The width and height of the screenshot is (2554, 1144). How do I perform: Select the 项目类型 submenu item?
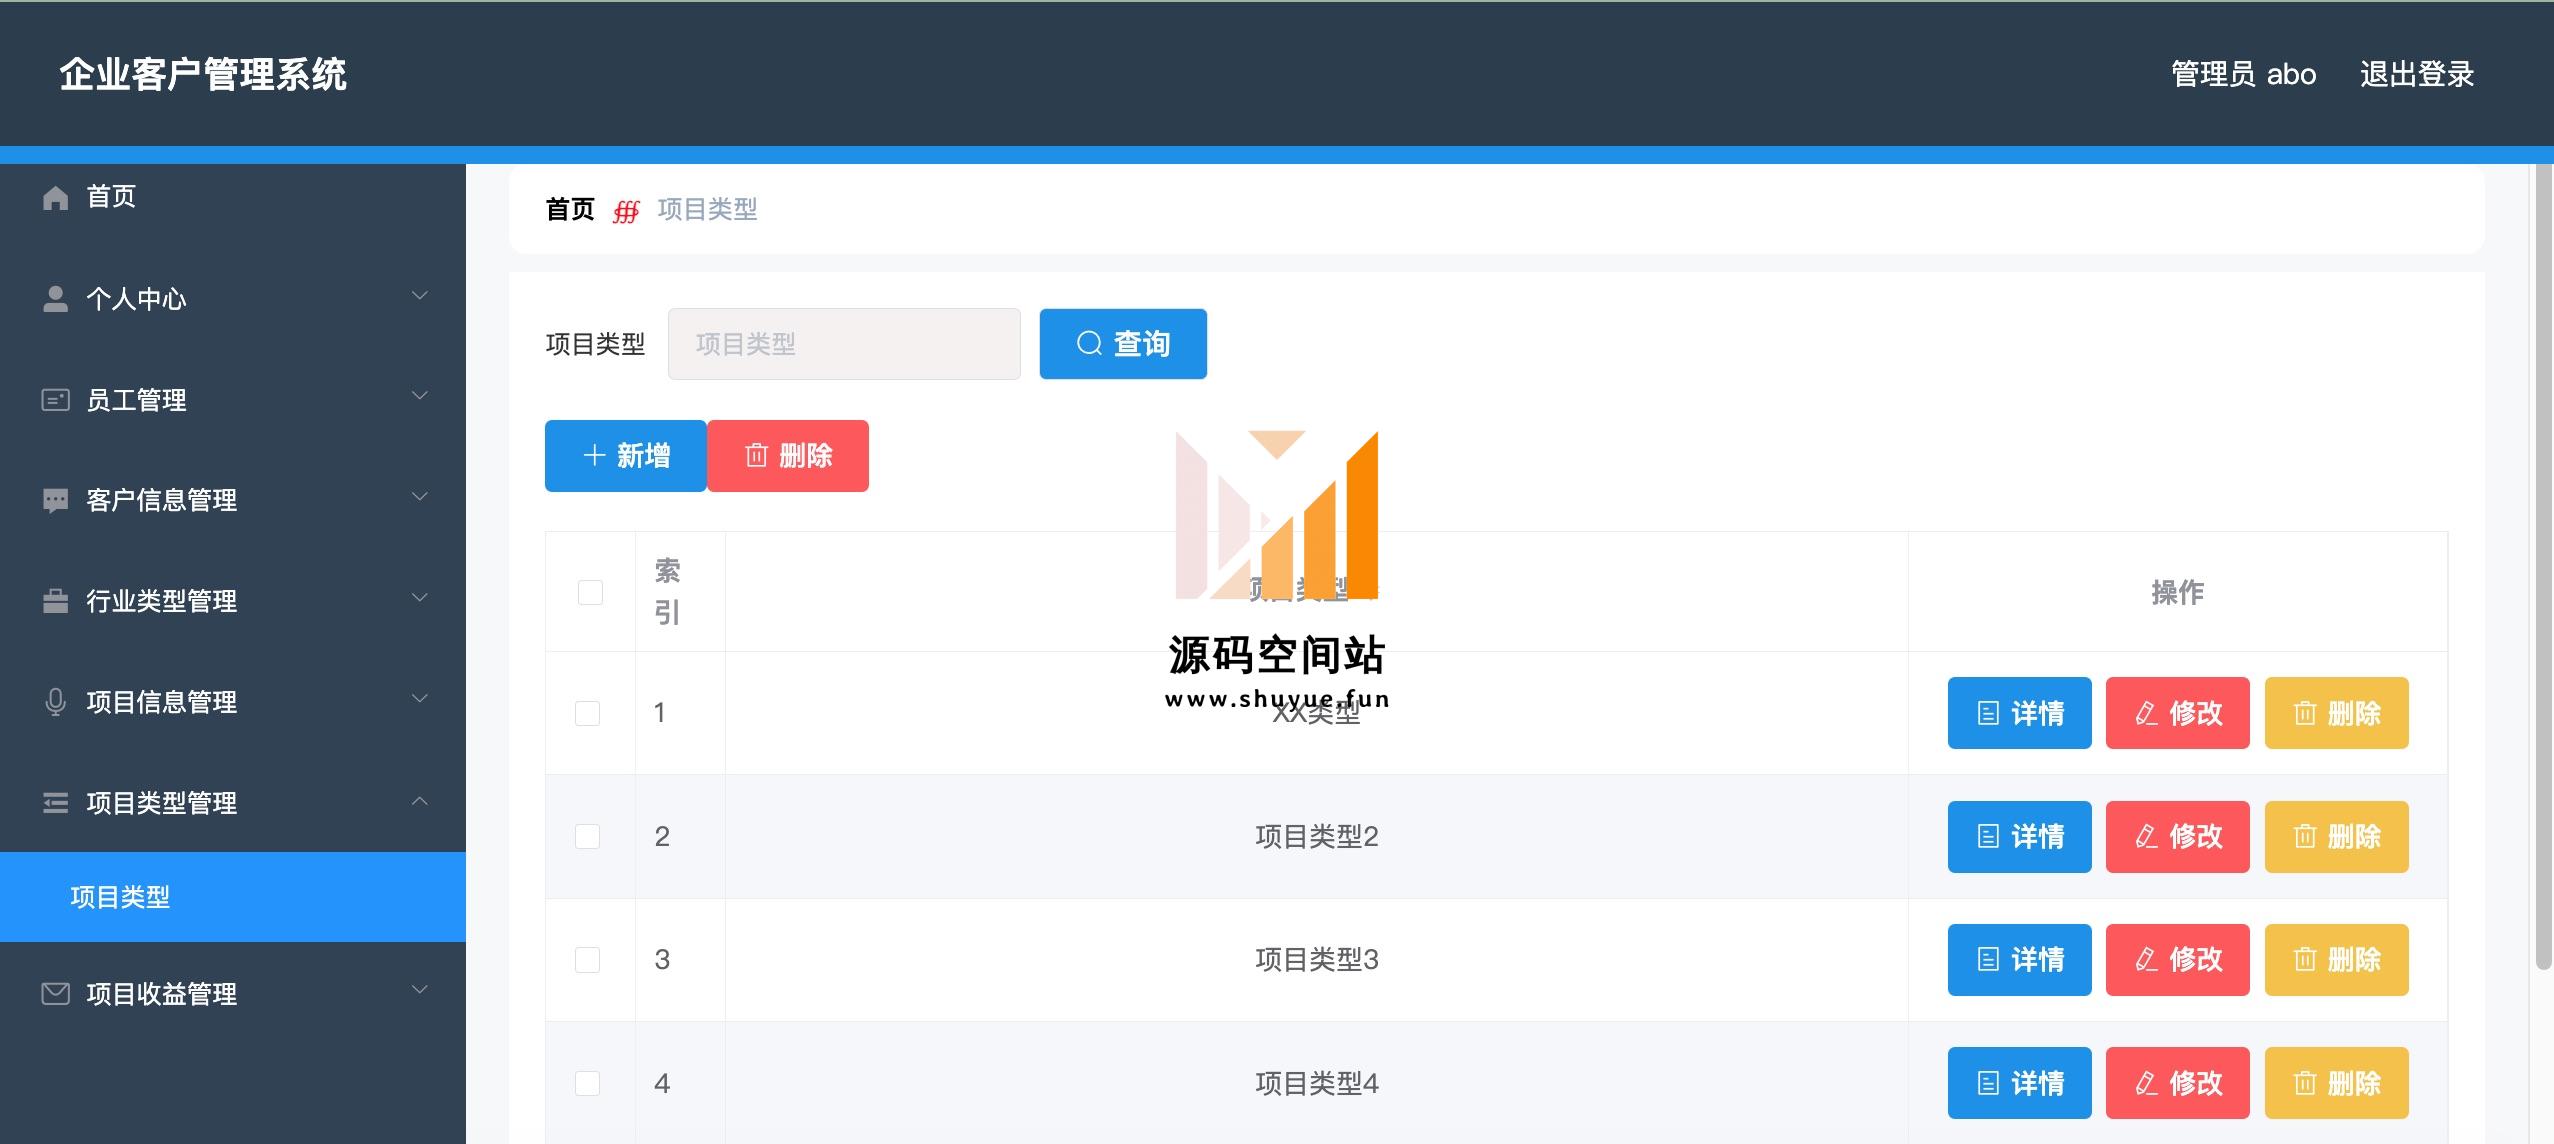[233, 897]
